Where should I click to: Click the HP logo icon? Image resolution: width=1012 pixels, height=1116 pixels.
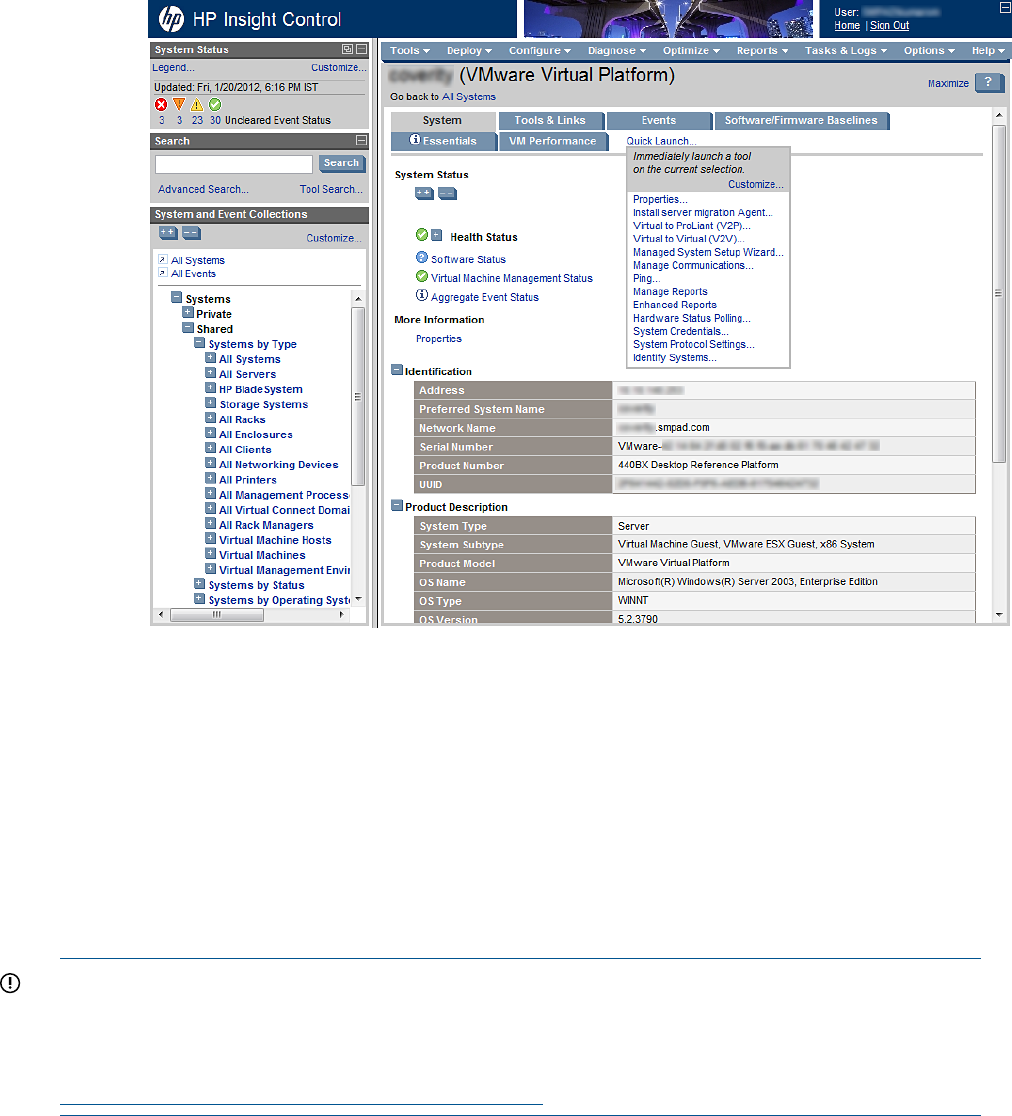pos(171,19)
